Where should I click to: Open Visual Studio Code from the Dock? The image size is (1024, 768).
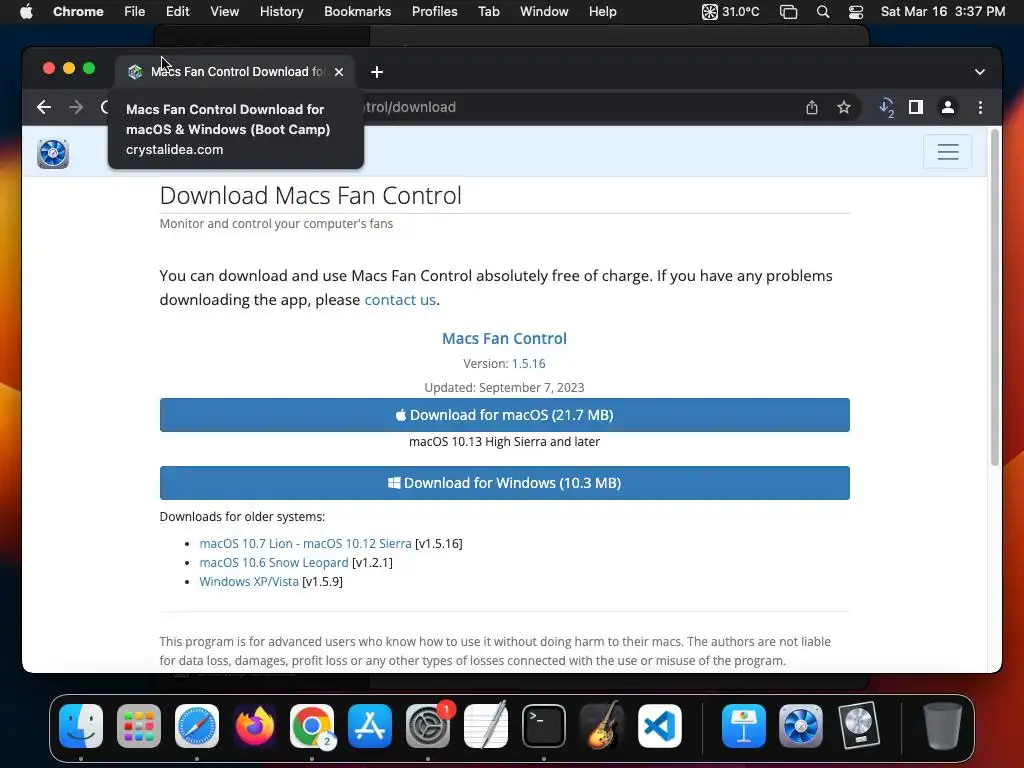coord(659,726)
